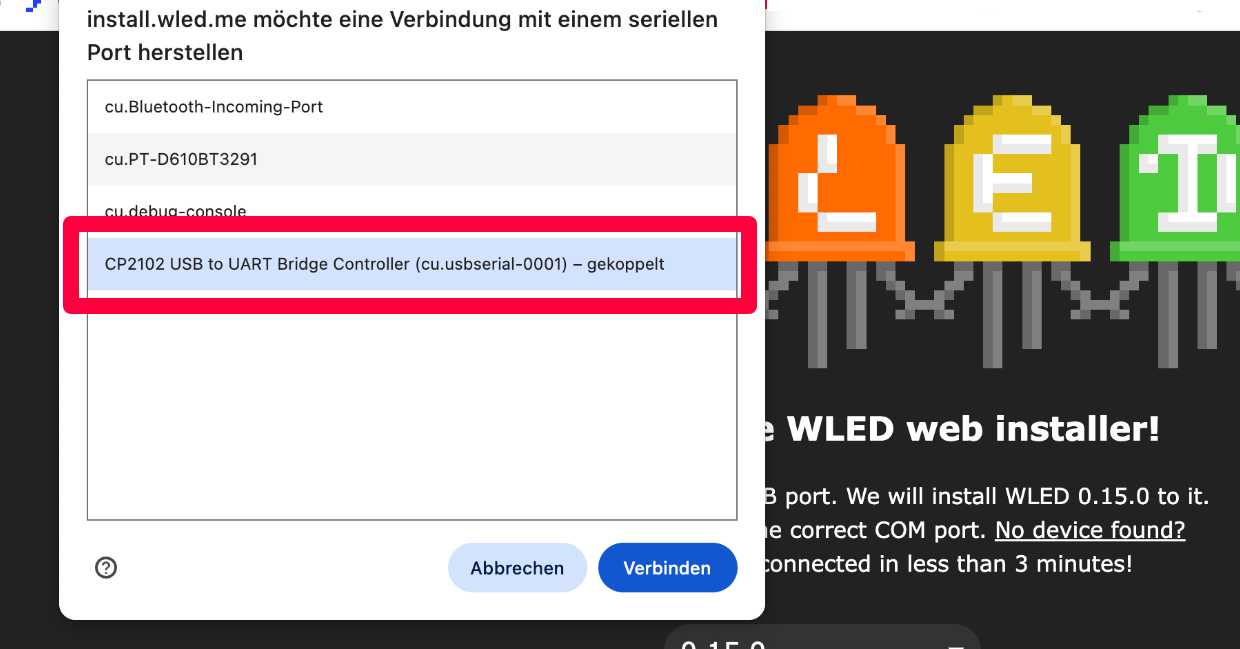1240x649 pixels.
Task: Select cu.Bluetooth-Incoming-Port from the list
Action: point(412,107)
